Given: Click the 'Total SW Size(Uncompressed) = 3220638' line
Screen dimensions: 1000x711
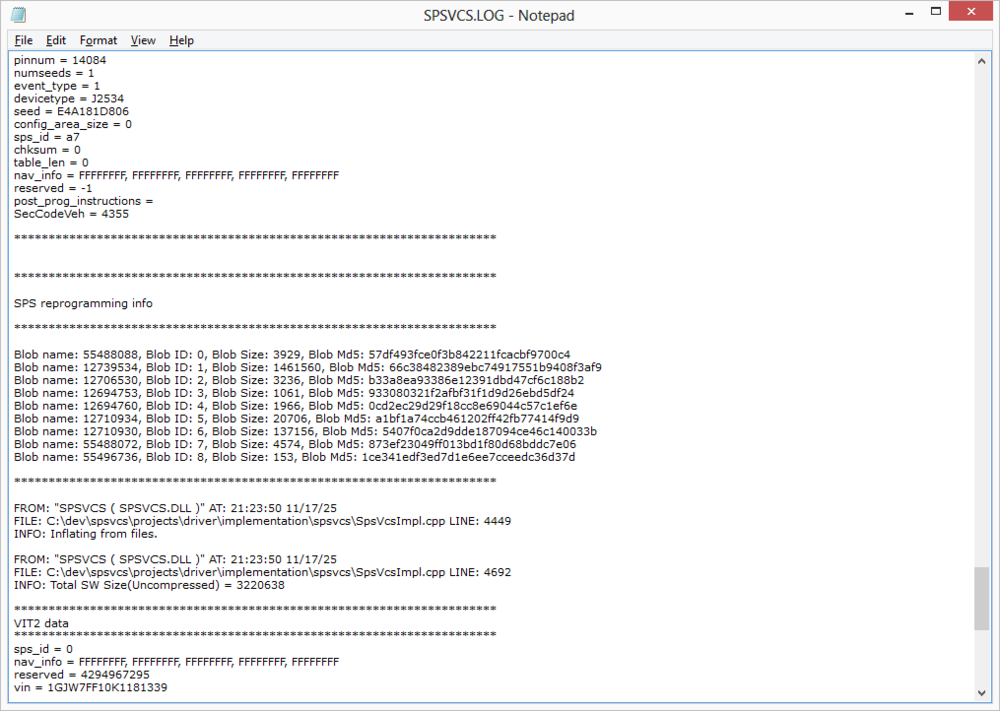Looking at the screenshot, I should (x=149, y=585).
